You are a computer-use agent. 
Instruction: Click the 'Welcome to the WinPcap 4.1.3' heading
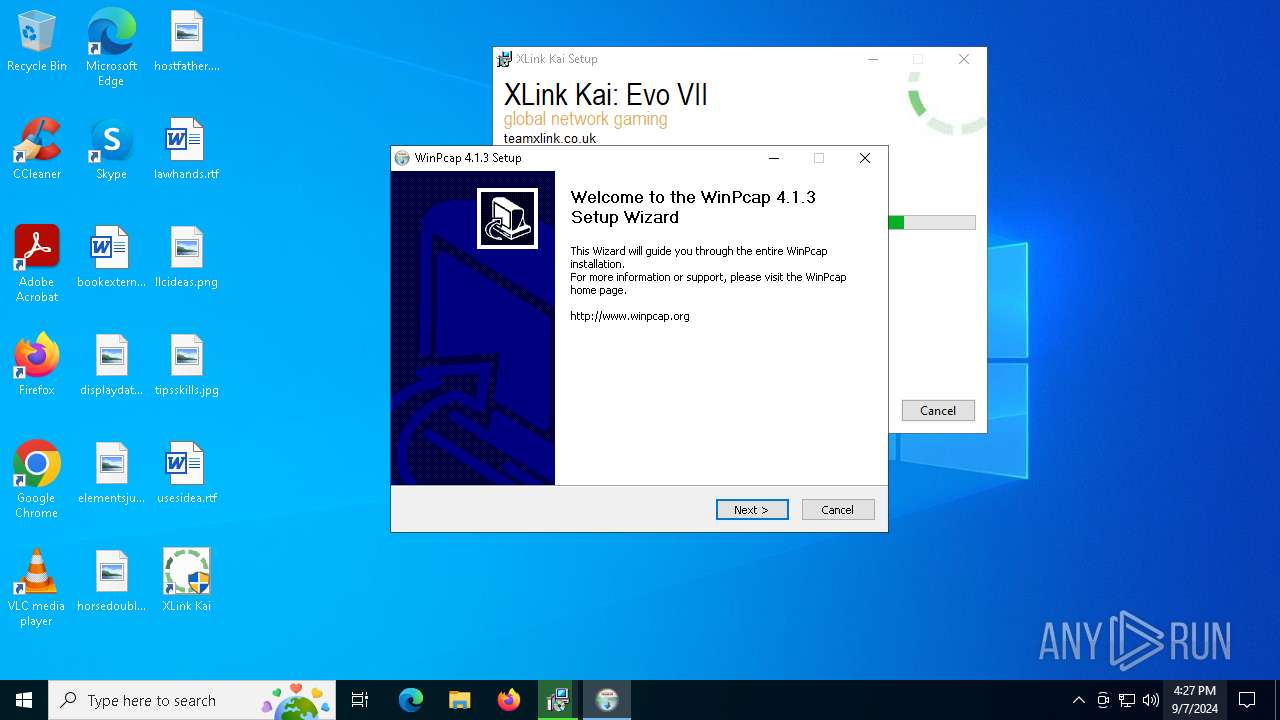point(693,207)
